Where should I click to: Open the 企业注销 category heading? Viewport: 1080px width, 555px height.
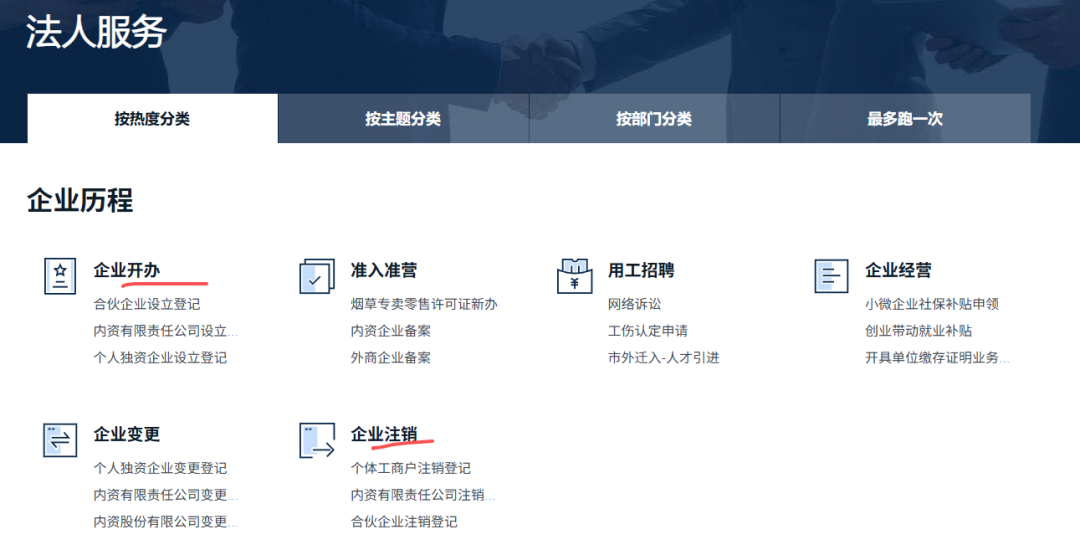[x=384, y=434]
